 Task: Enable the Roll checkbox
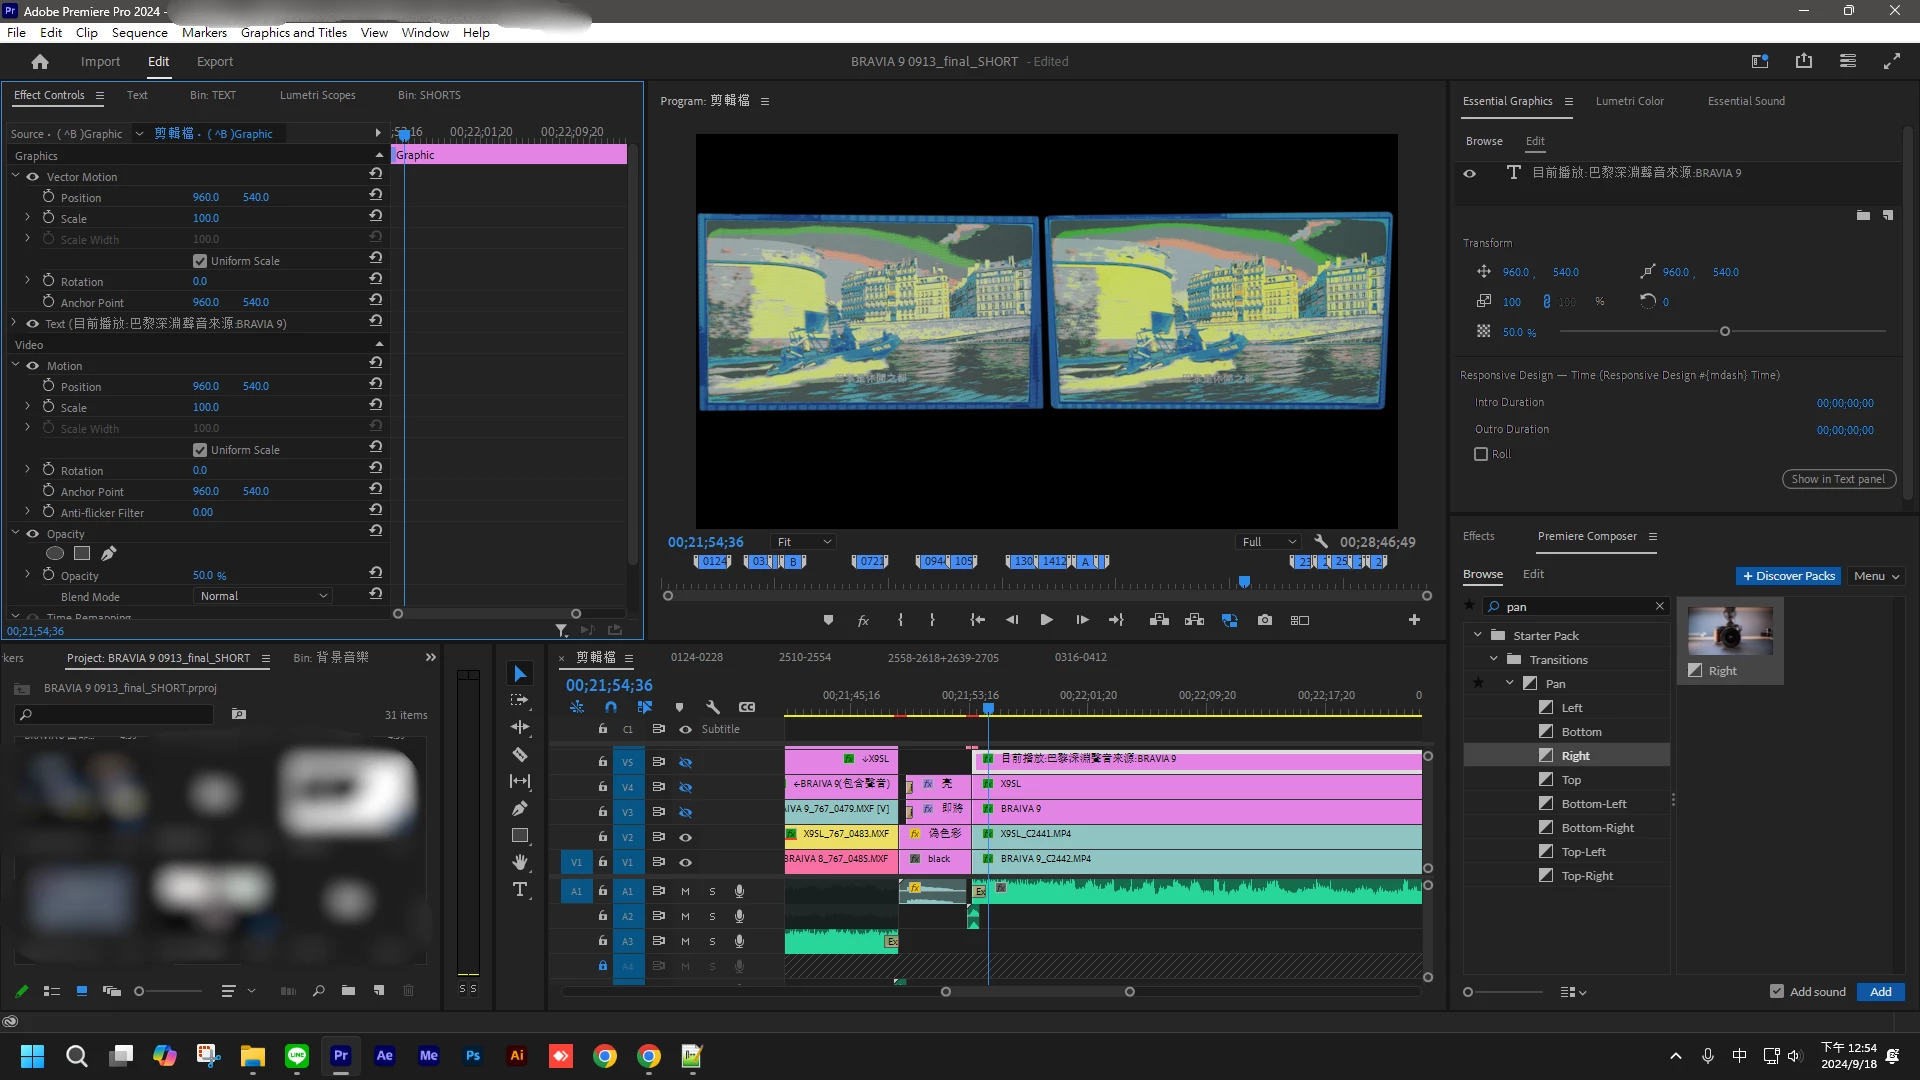pos(1481,454)
